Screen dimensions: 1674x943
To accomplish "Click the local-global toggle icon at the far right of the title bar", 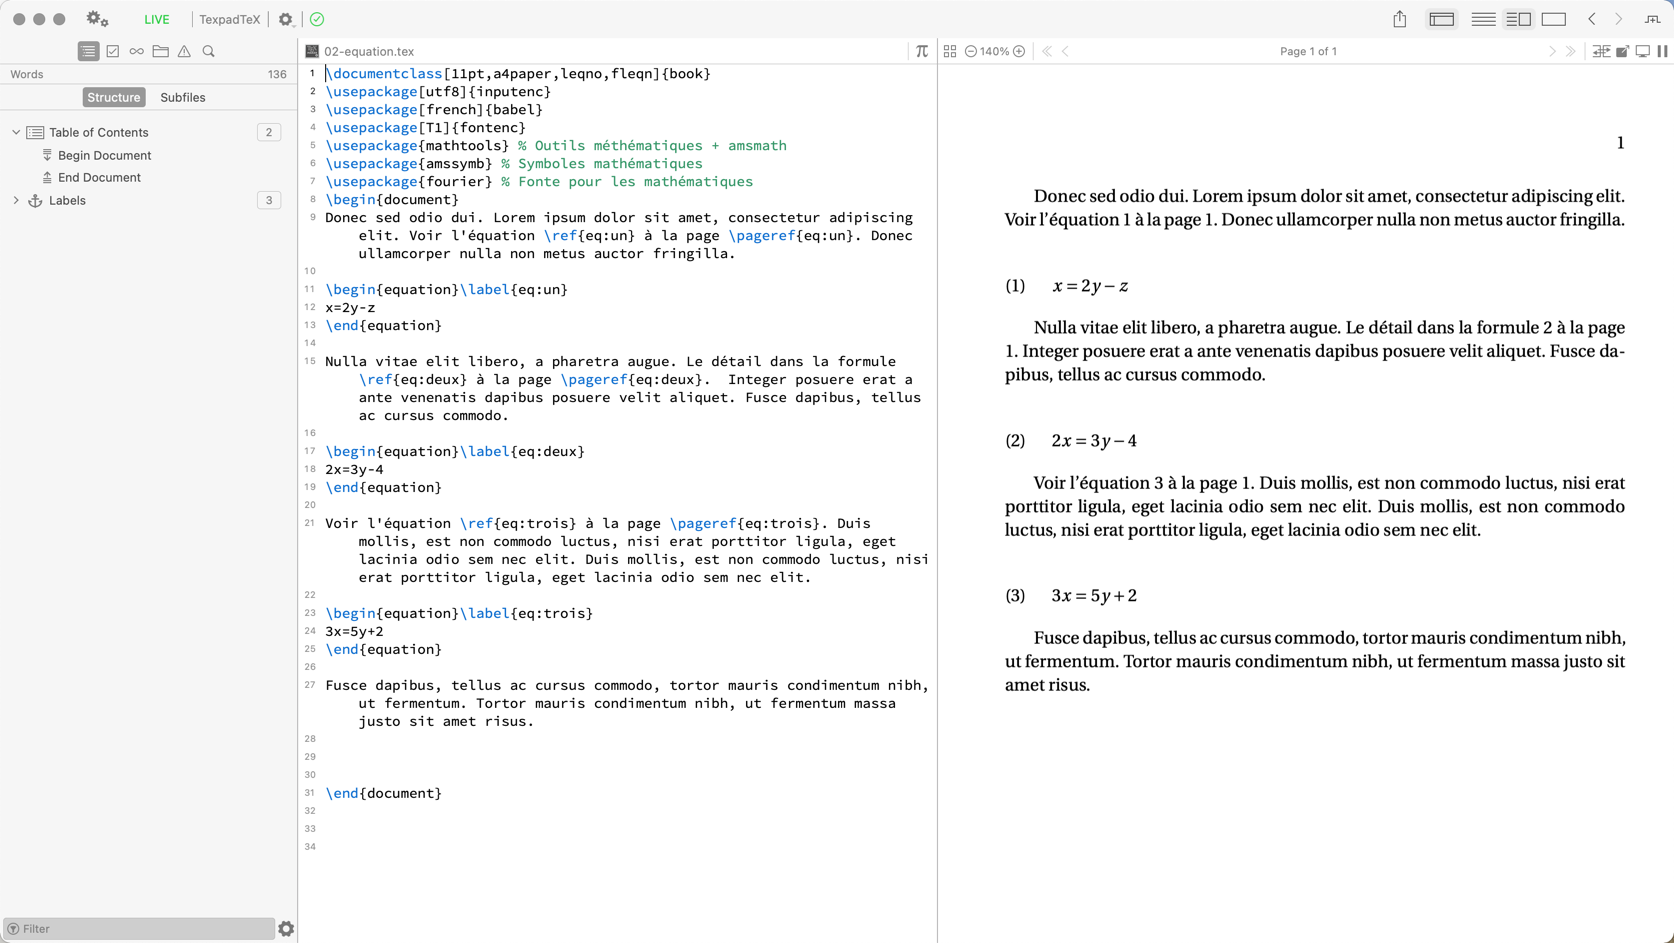I will [x=1653, y=19].
